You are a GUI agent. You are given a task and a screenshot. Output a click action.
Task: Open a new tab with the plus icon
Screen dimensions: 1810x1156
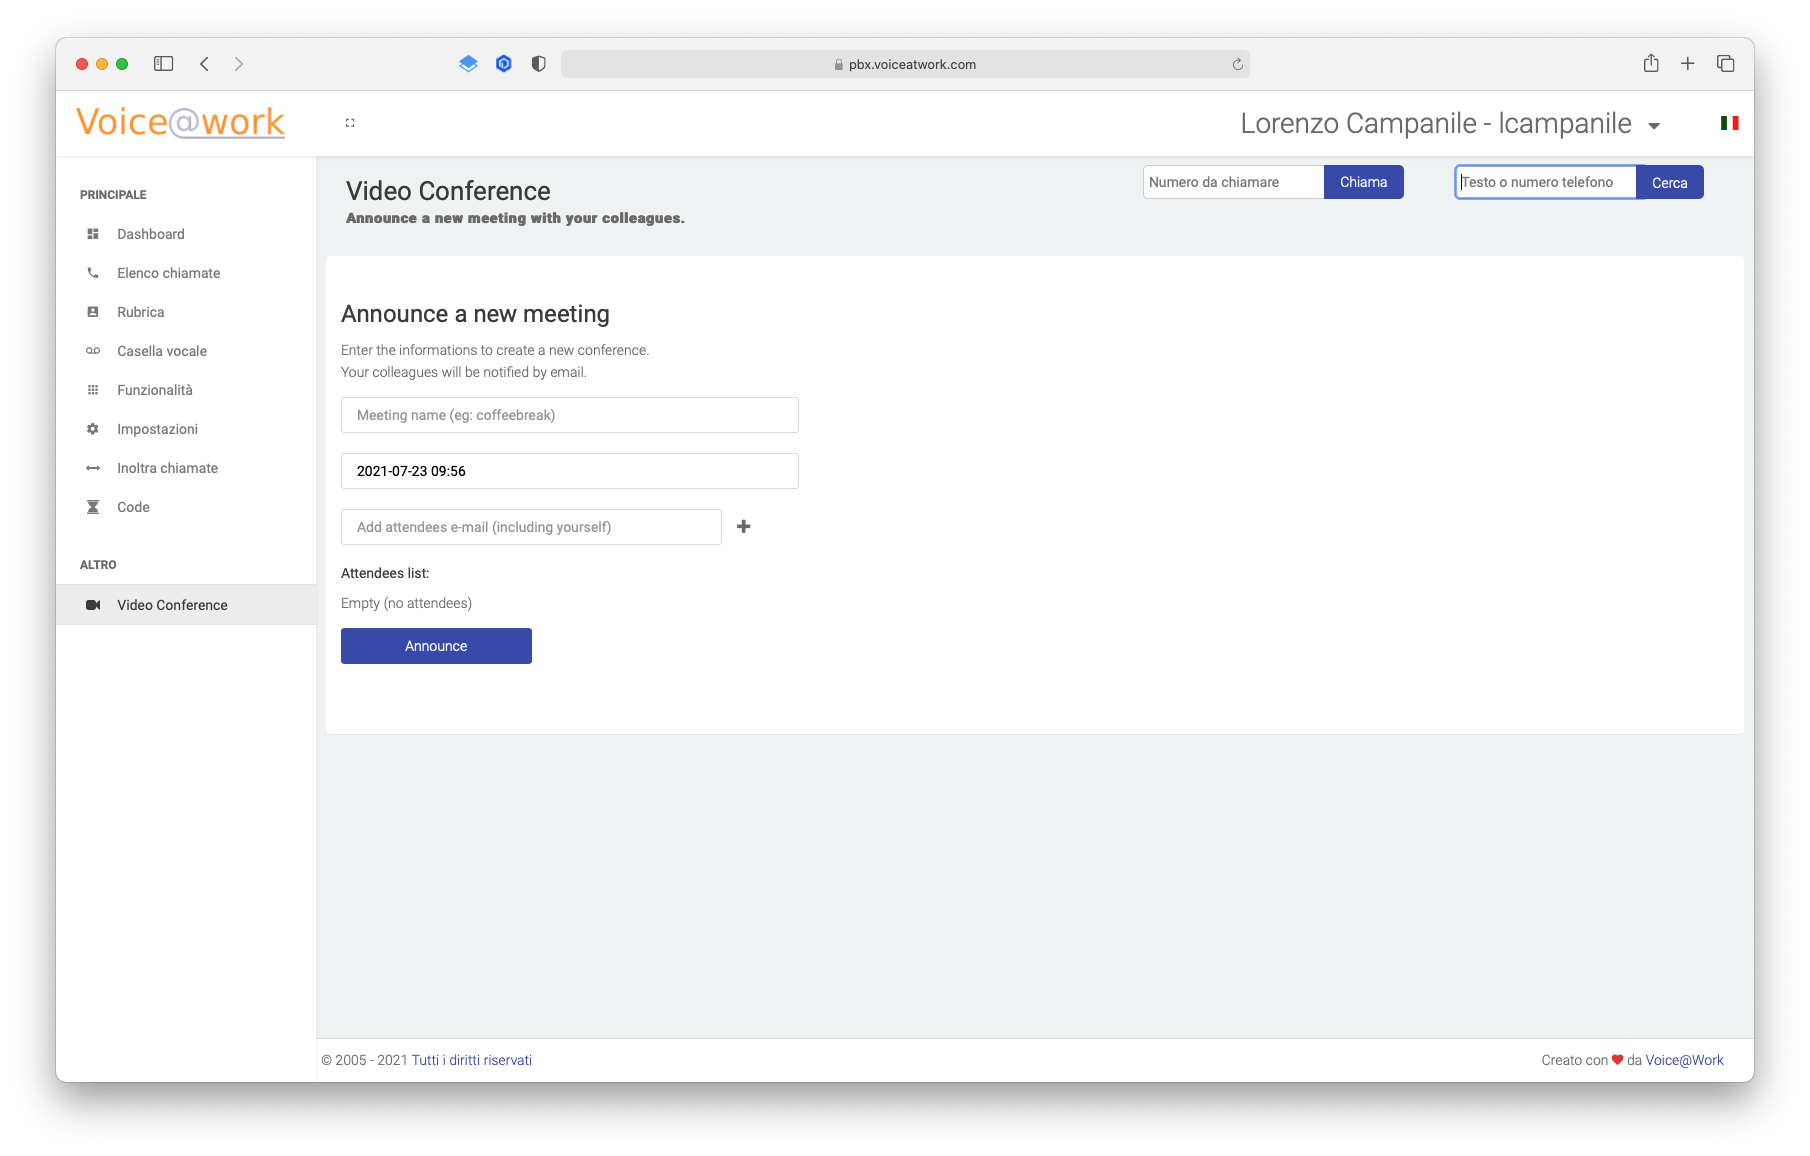coord(1688,64)
